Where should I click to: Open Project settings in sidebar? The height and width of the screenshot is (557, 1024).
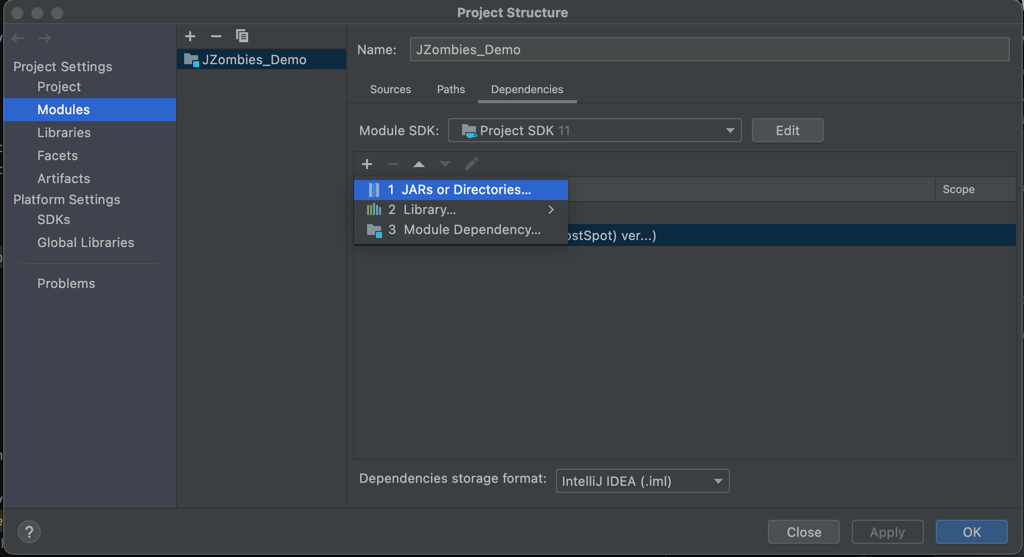[x=59, y=87]
